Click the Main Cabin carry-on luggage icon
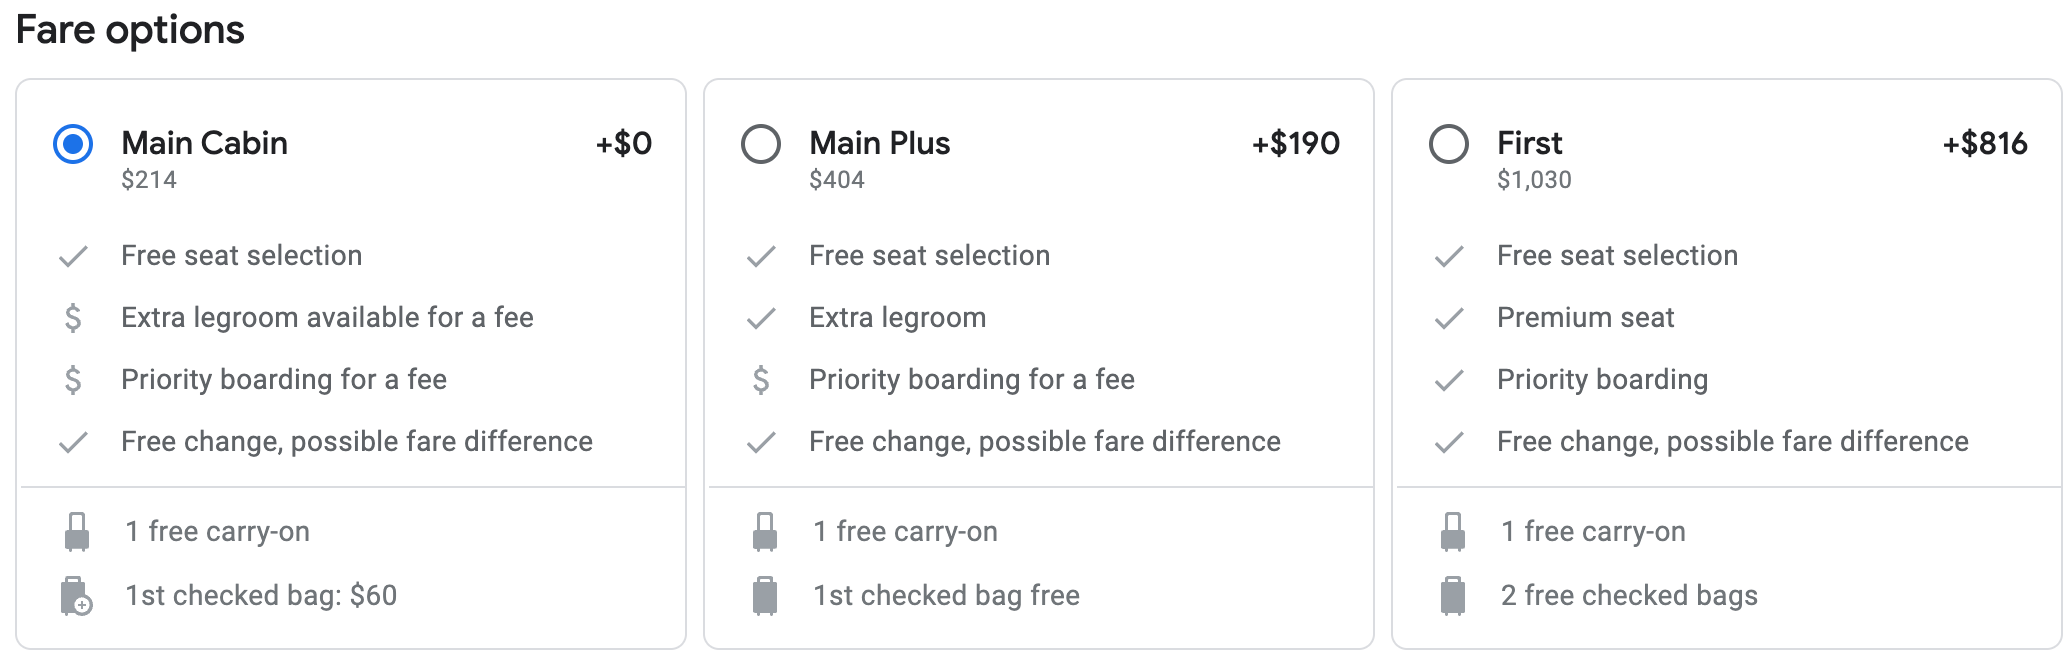 [77, 532]
